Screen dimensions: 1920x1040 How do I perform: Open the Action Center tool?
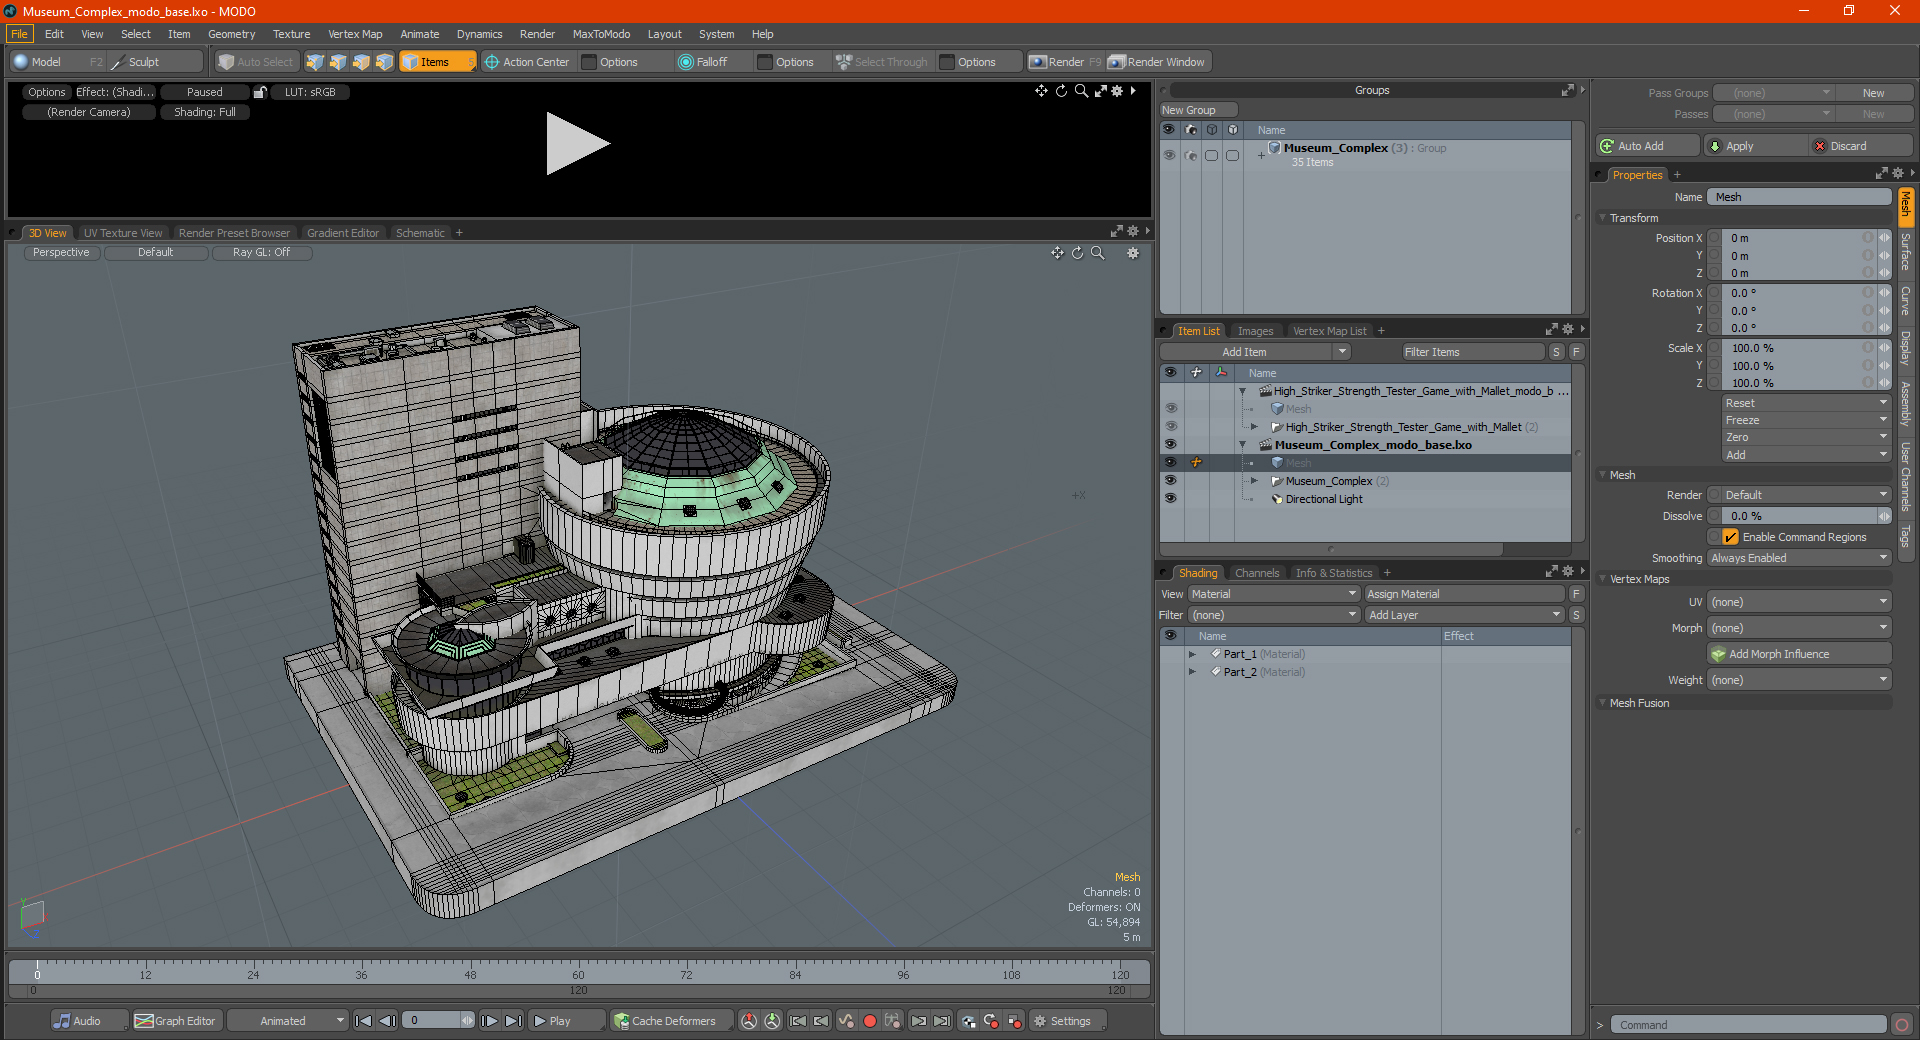(527, 62)
